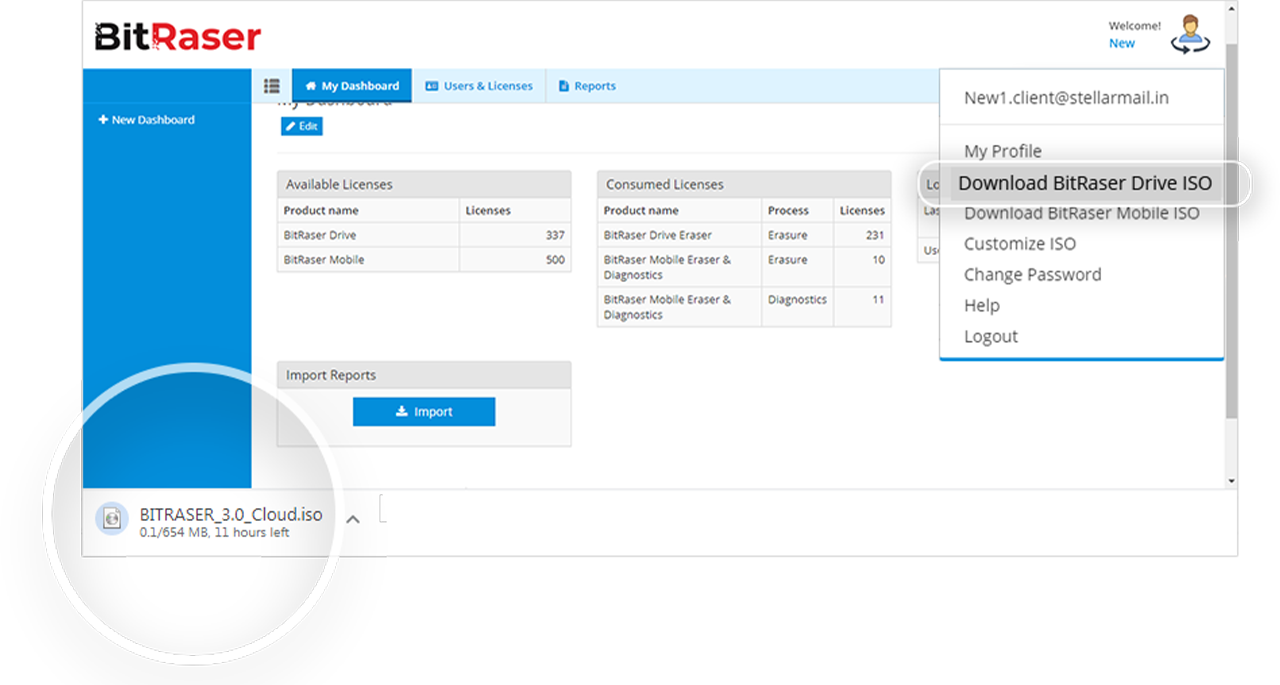
Task: Click the New username link
Action: 1121,43
